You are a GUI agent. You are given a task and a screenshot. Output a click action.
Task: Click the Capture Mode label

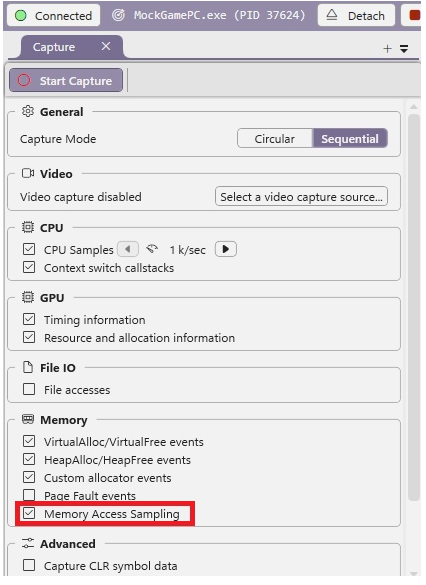[x=58, y=139]
